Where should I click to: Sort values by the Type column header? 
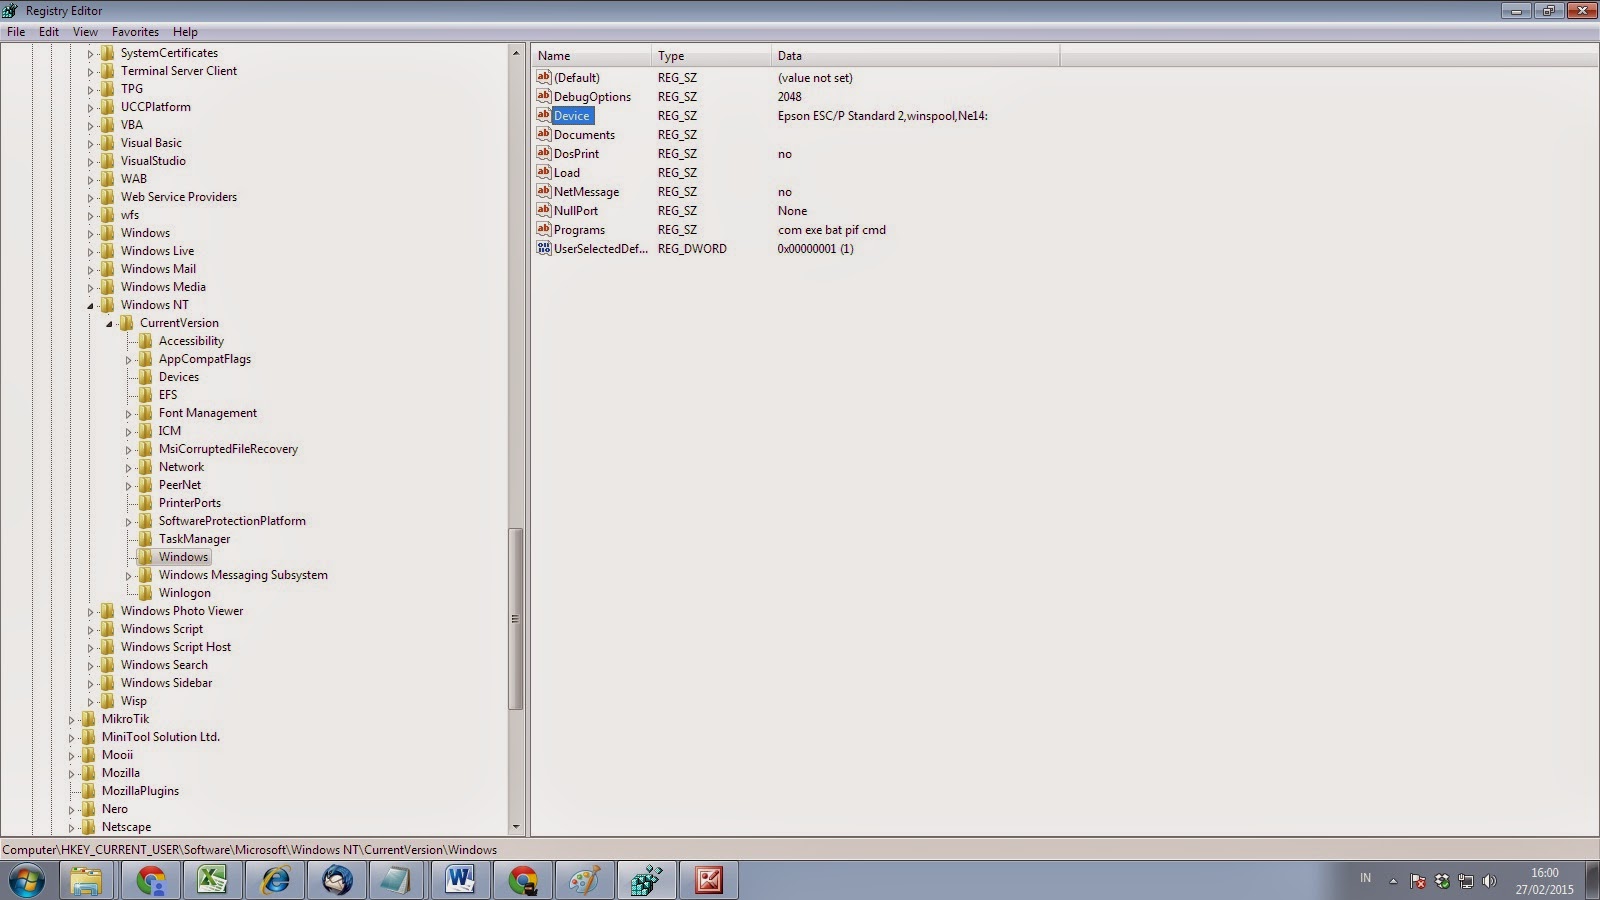click(x=712, y=56)
